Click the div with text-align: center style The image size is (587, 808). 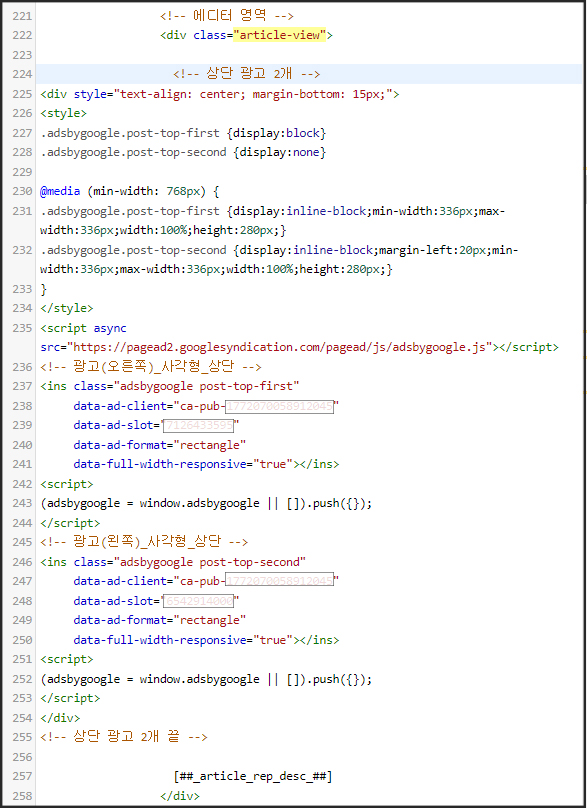click(220, 94)
